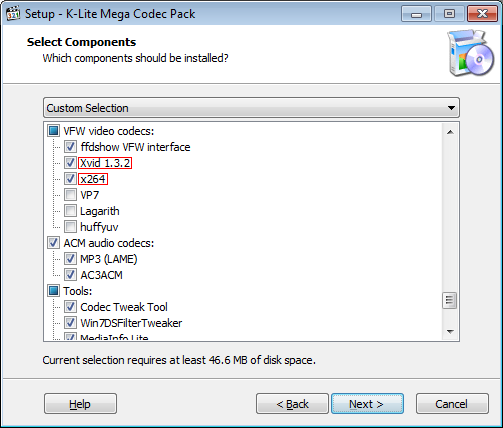The width and height of the screenshot is (503, 428).
Task: Enable the VP7 codec checkbox
Action: pyautogui.click(x=70, y=195)
